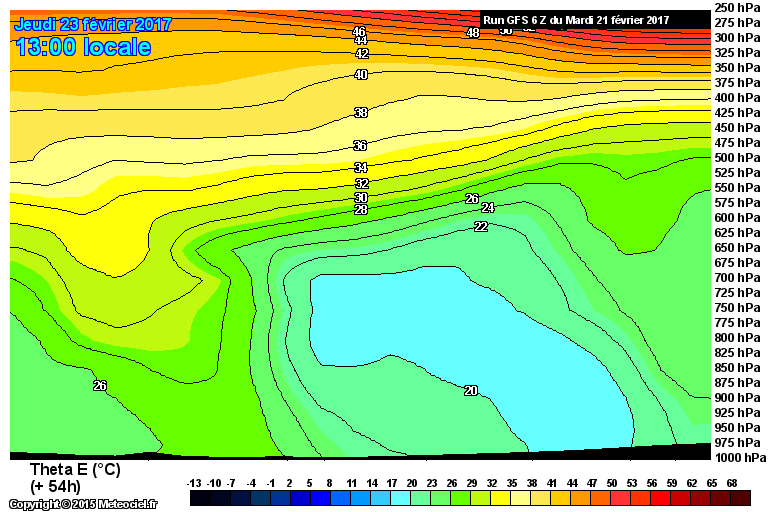This screenshot has height=512, width=768.
Task: Click the yellow swatch at value 32
Action: 501,498
